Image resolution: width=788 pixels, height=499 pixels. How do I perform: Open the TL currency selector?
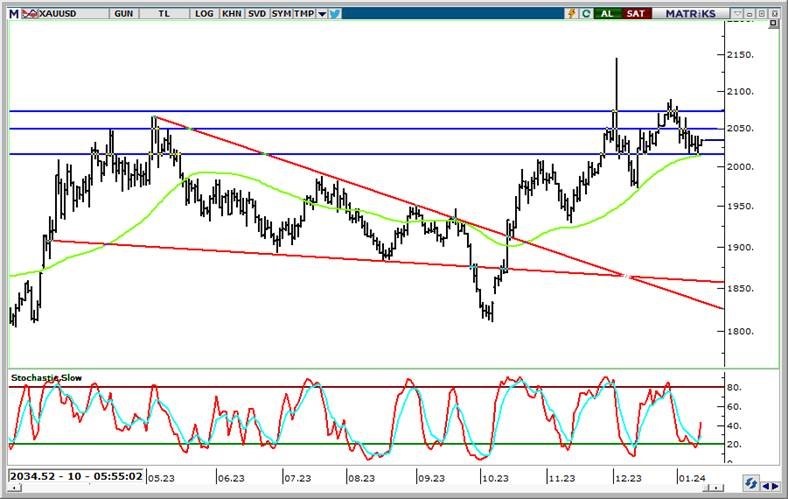click(163, 13)
